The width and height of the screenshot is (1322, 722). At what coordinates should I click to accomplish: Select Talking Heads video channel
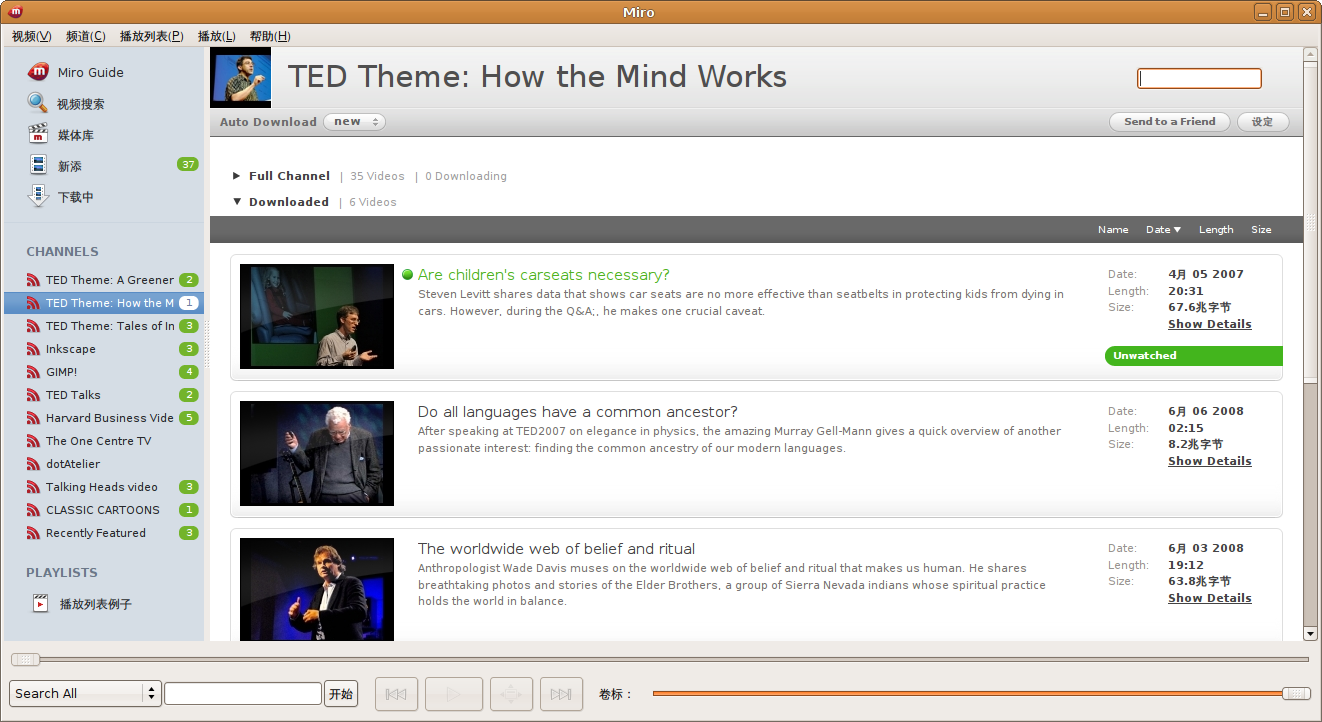(104, 487)
